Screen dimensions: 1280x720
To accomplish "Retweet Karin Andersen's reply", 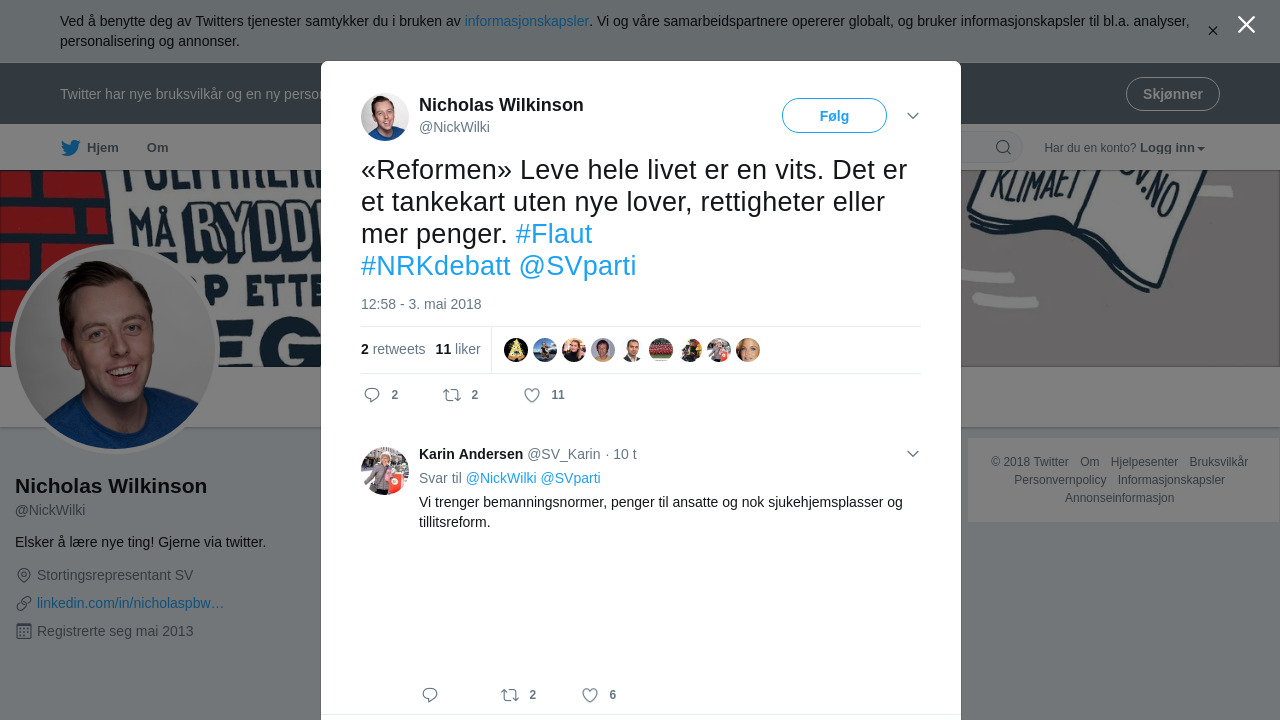I will (x=510, y=695).
